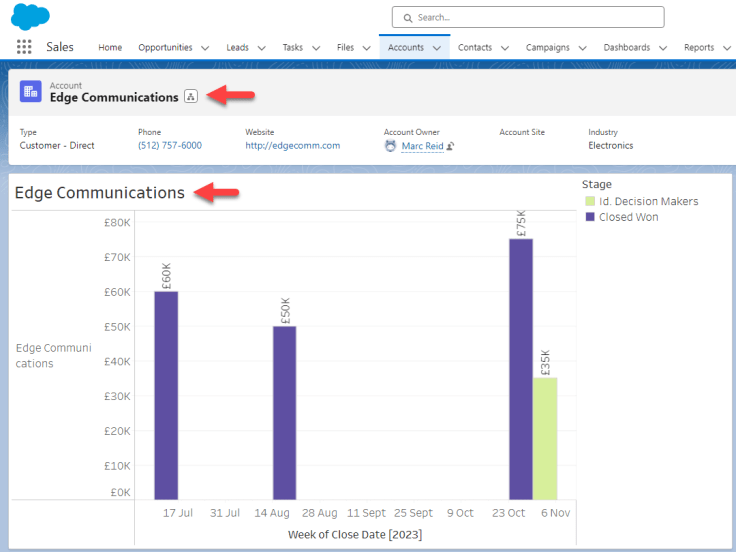
Task: Select the Id. Decision Makers legend swatch
Action: 590,202
